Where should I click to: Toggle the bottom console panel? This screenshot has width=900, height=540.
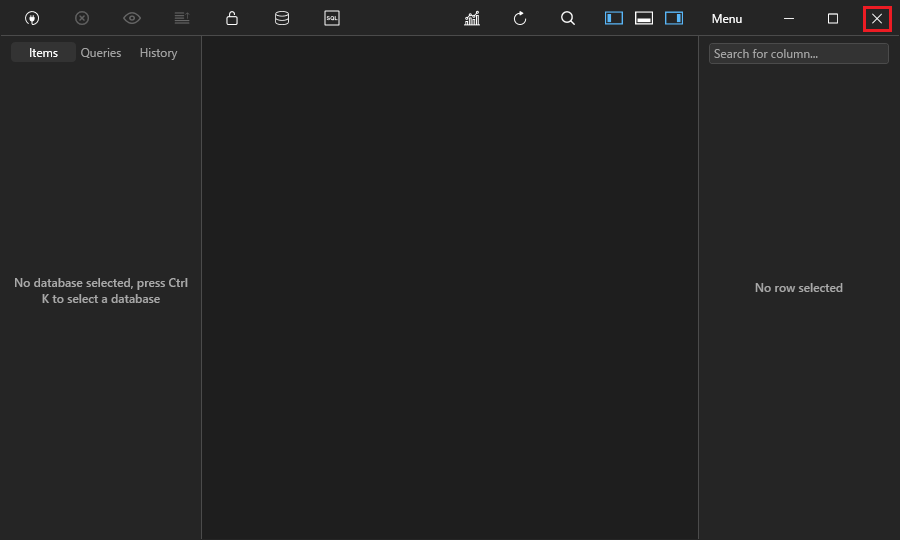tap(644, 18)
